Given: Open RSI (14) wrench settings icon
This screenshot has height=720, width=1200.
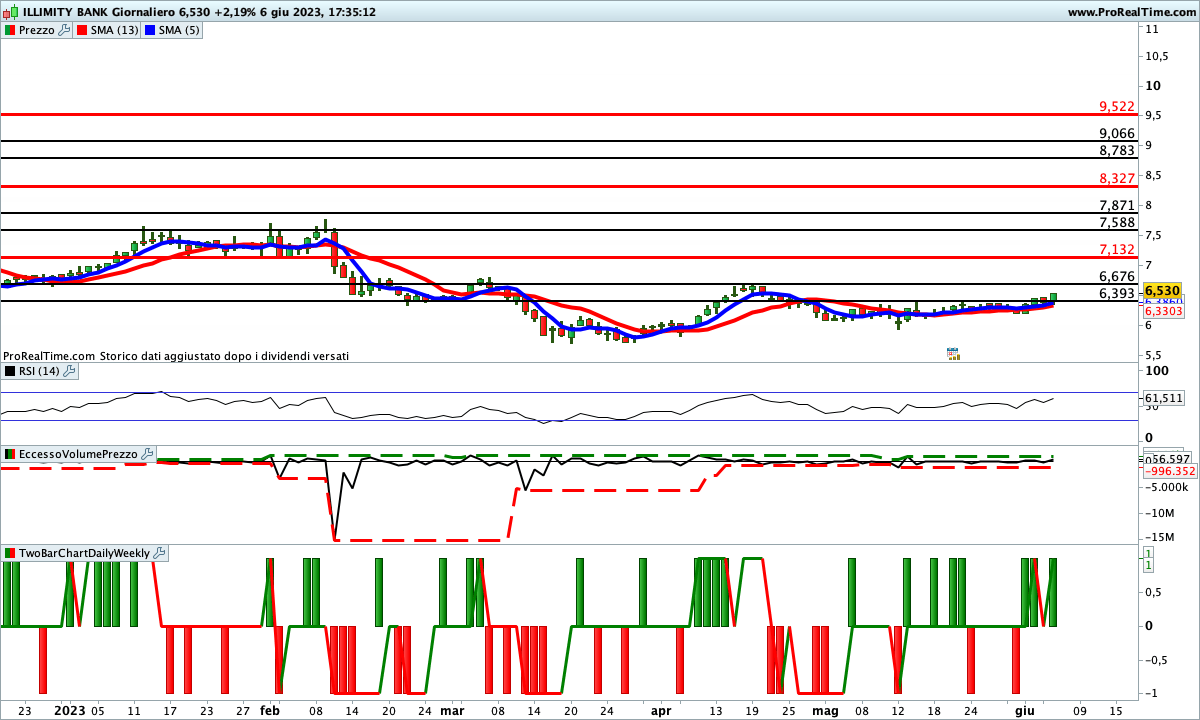Looking at the screenshot, I should (x=69, y=371).
